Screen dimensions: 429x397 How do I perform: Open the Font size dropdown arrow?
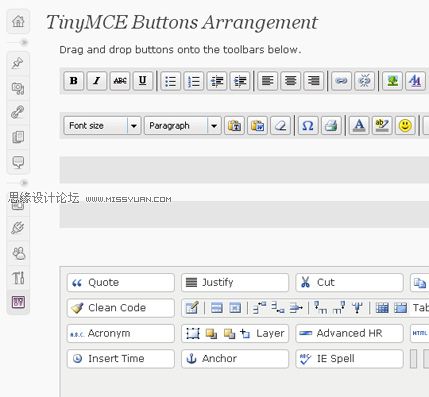pyautogui.click(x=134, y=126)
